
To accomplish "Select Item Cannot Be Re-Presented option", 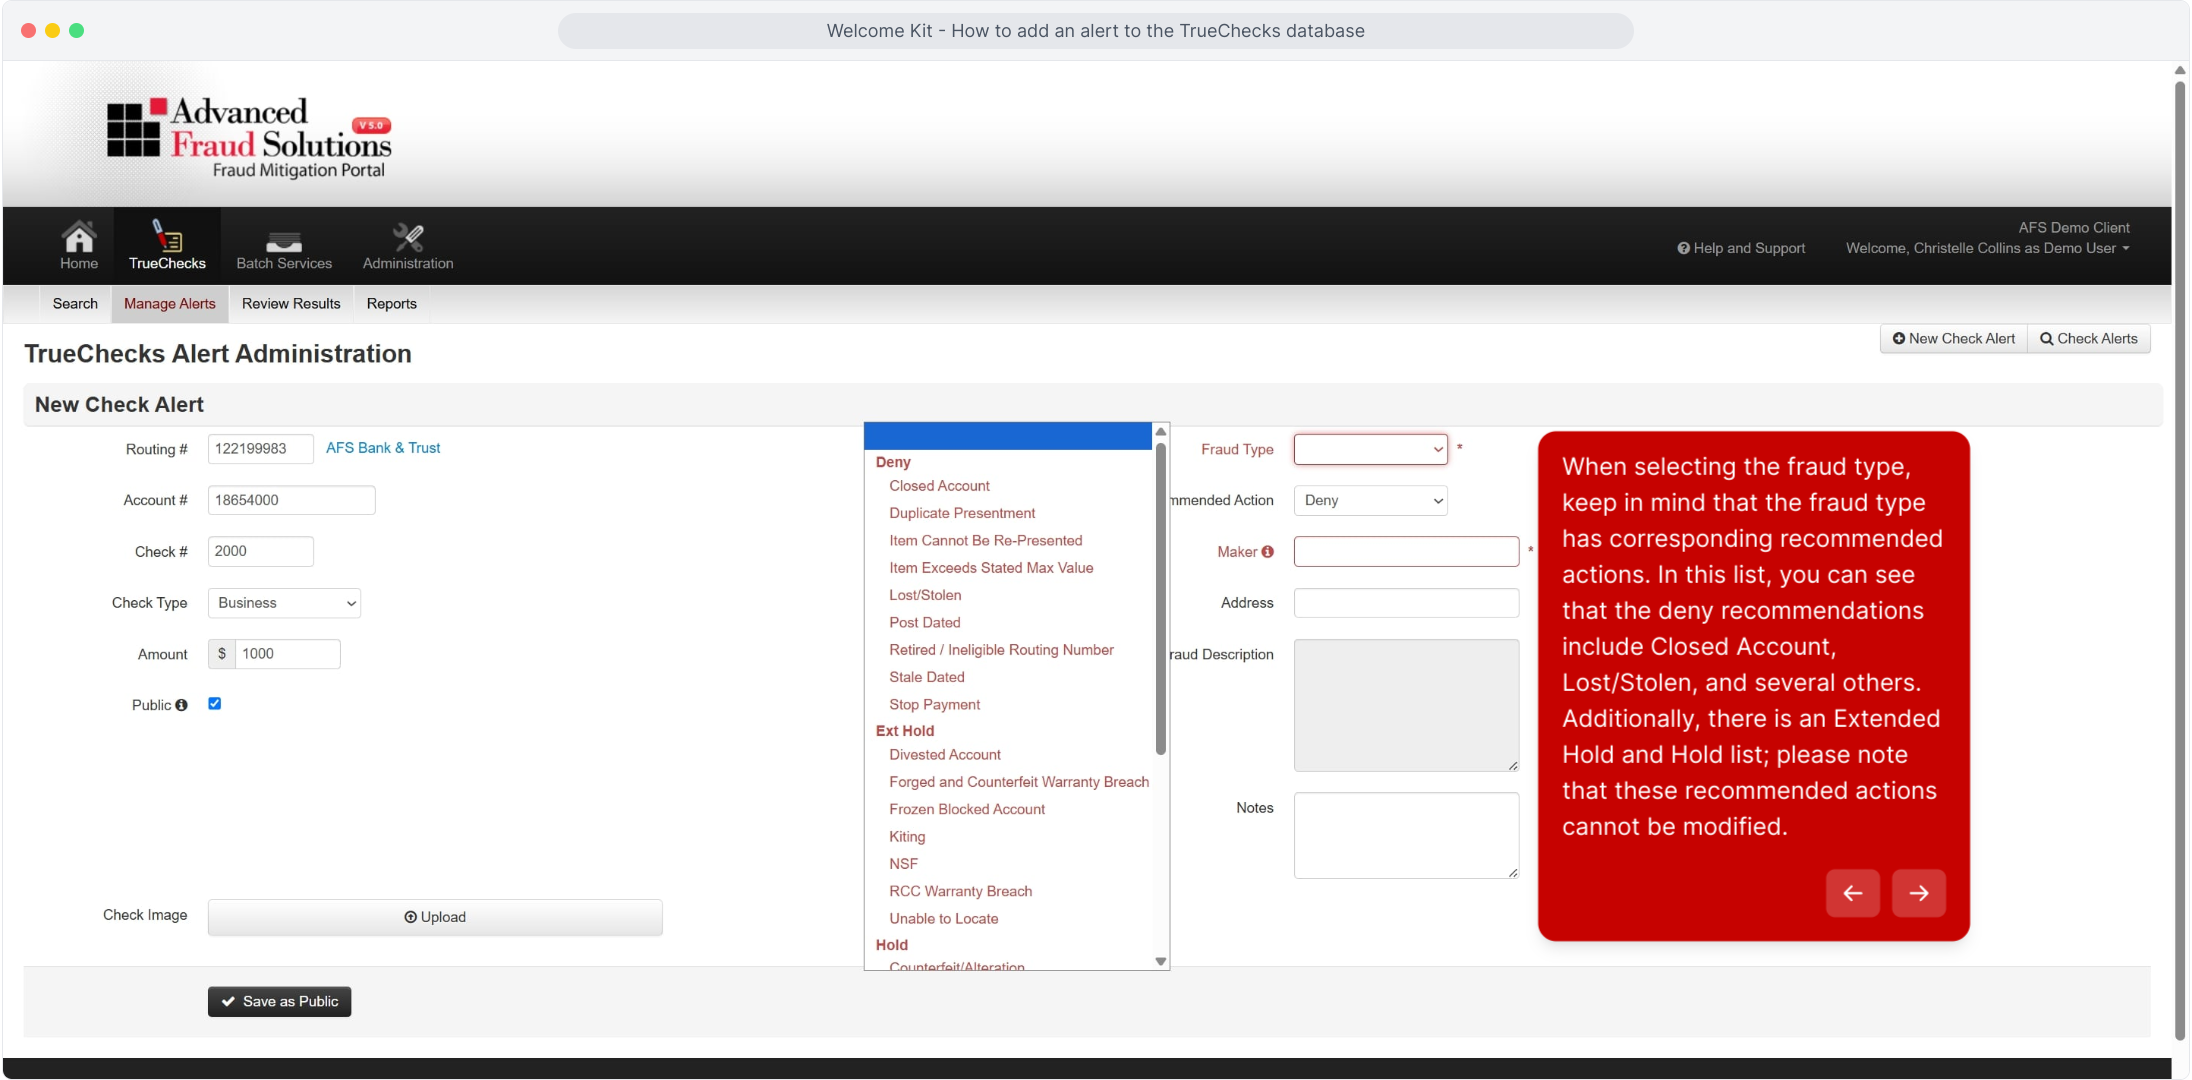I will [x=986, y=541].
